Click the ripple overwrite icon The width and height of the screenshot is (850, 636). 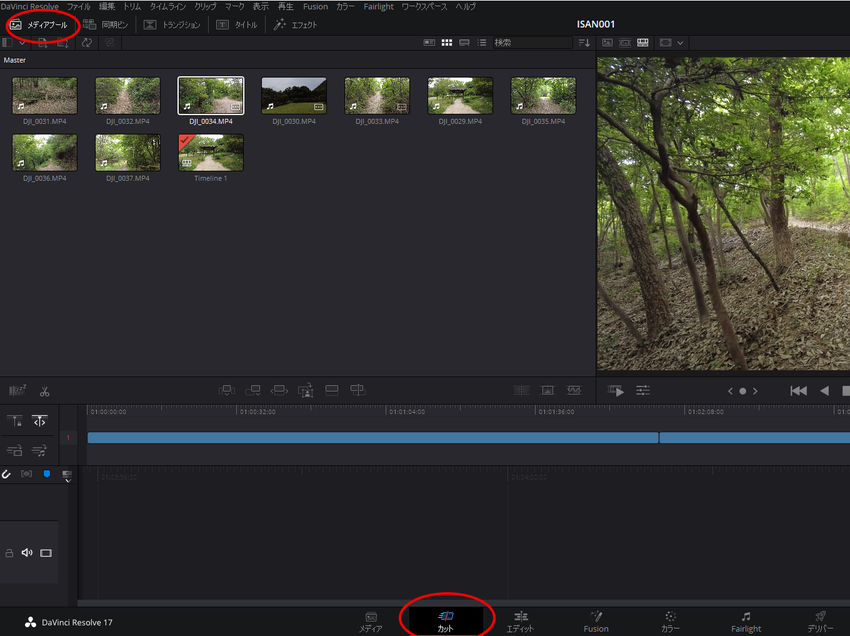tap(279, 390)
